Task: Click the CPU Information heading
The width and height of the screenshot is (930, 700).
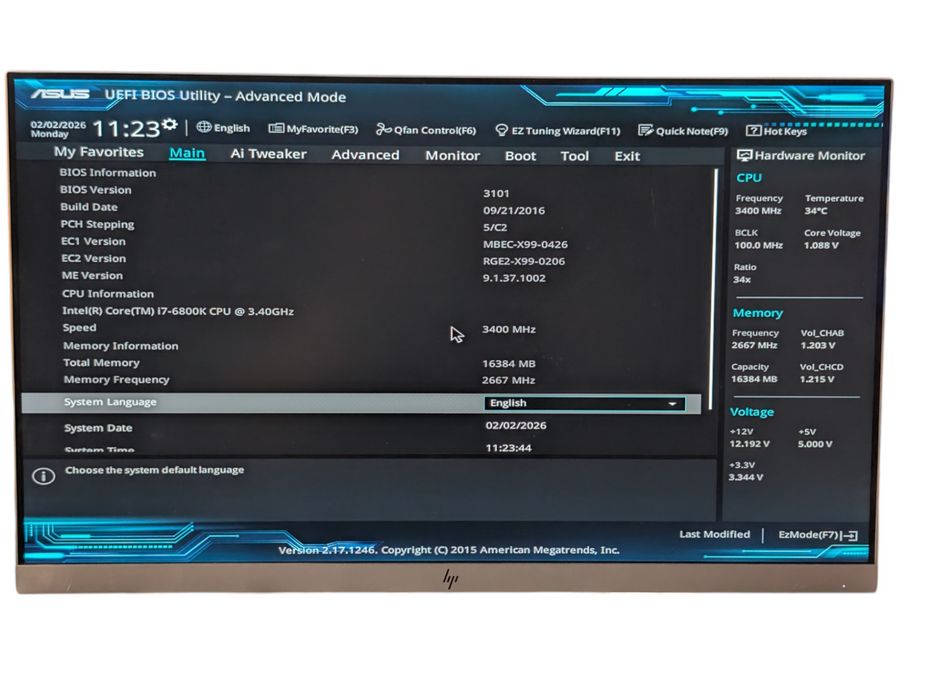Action: (x=108, y=294)
